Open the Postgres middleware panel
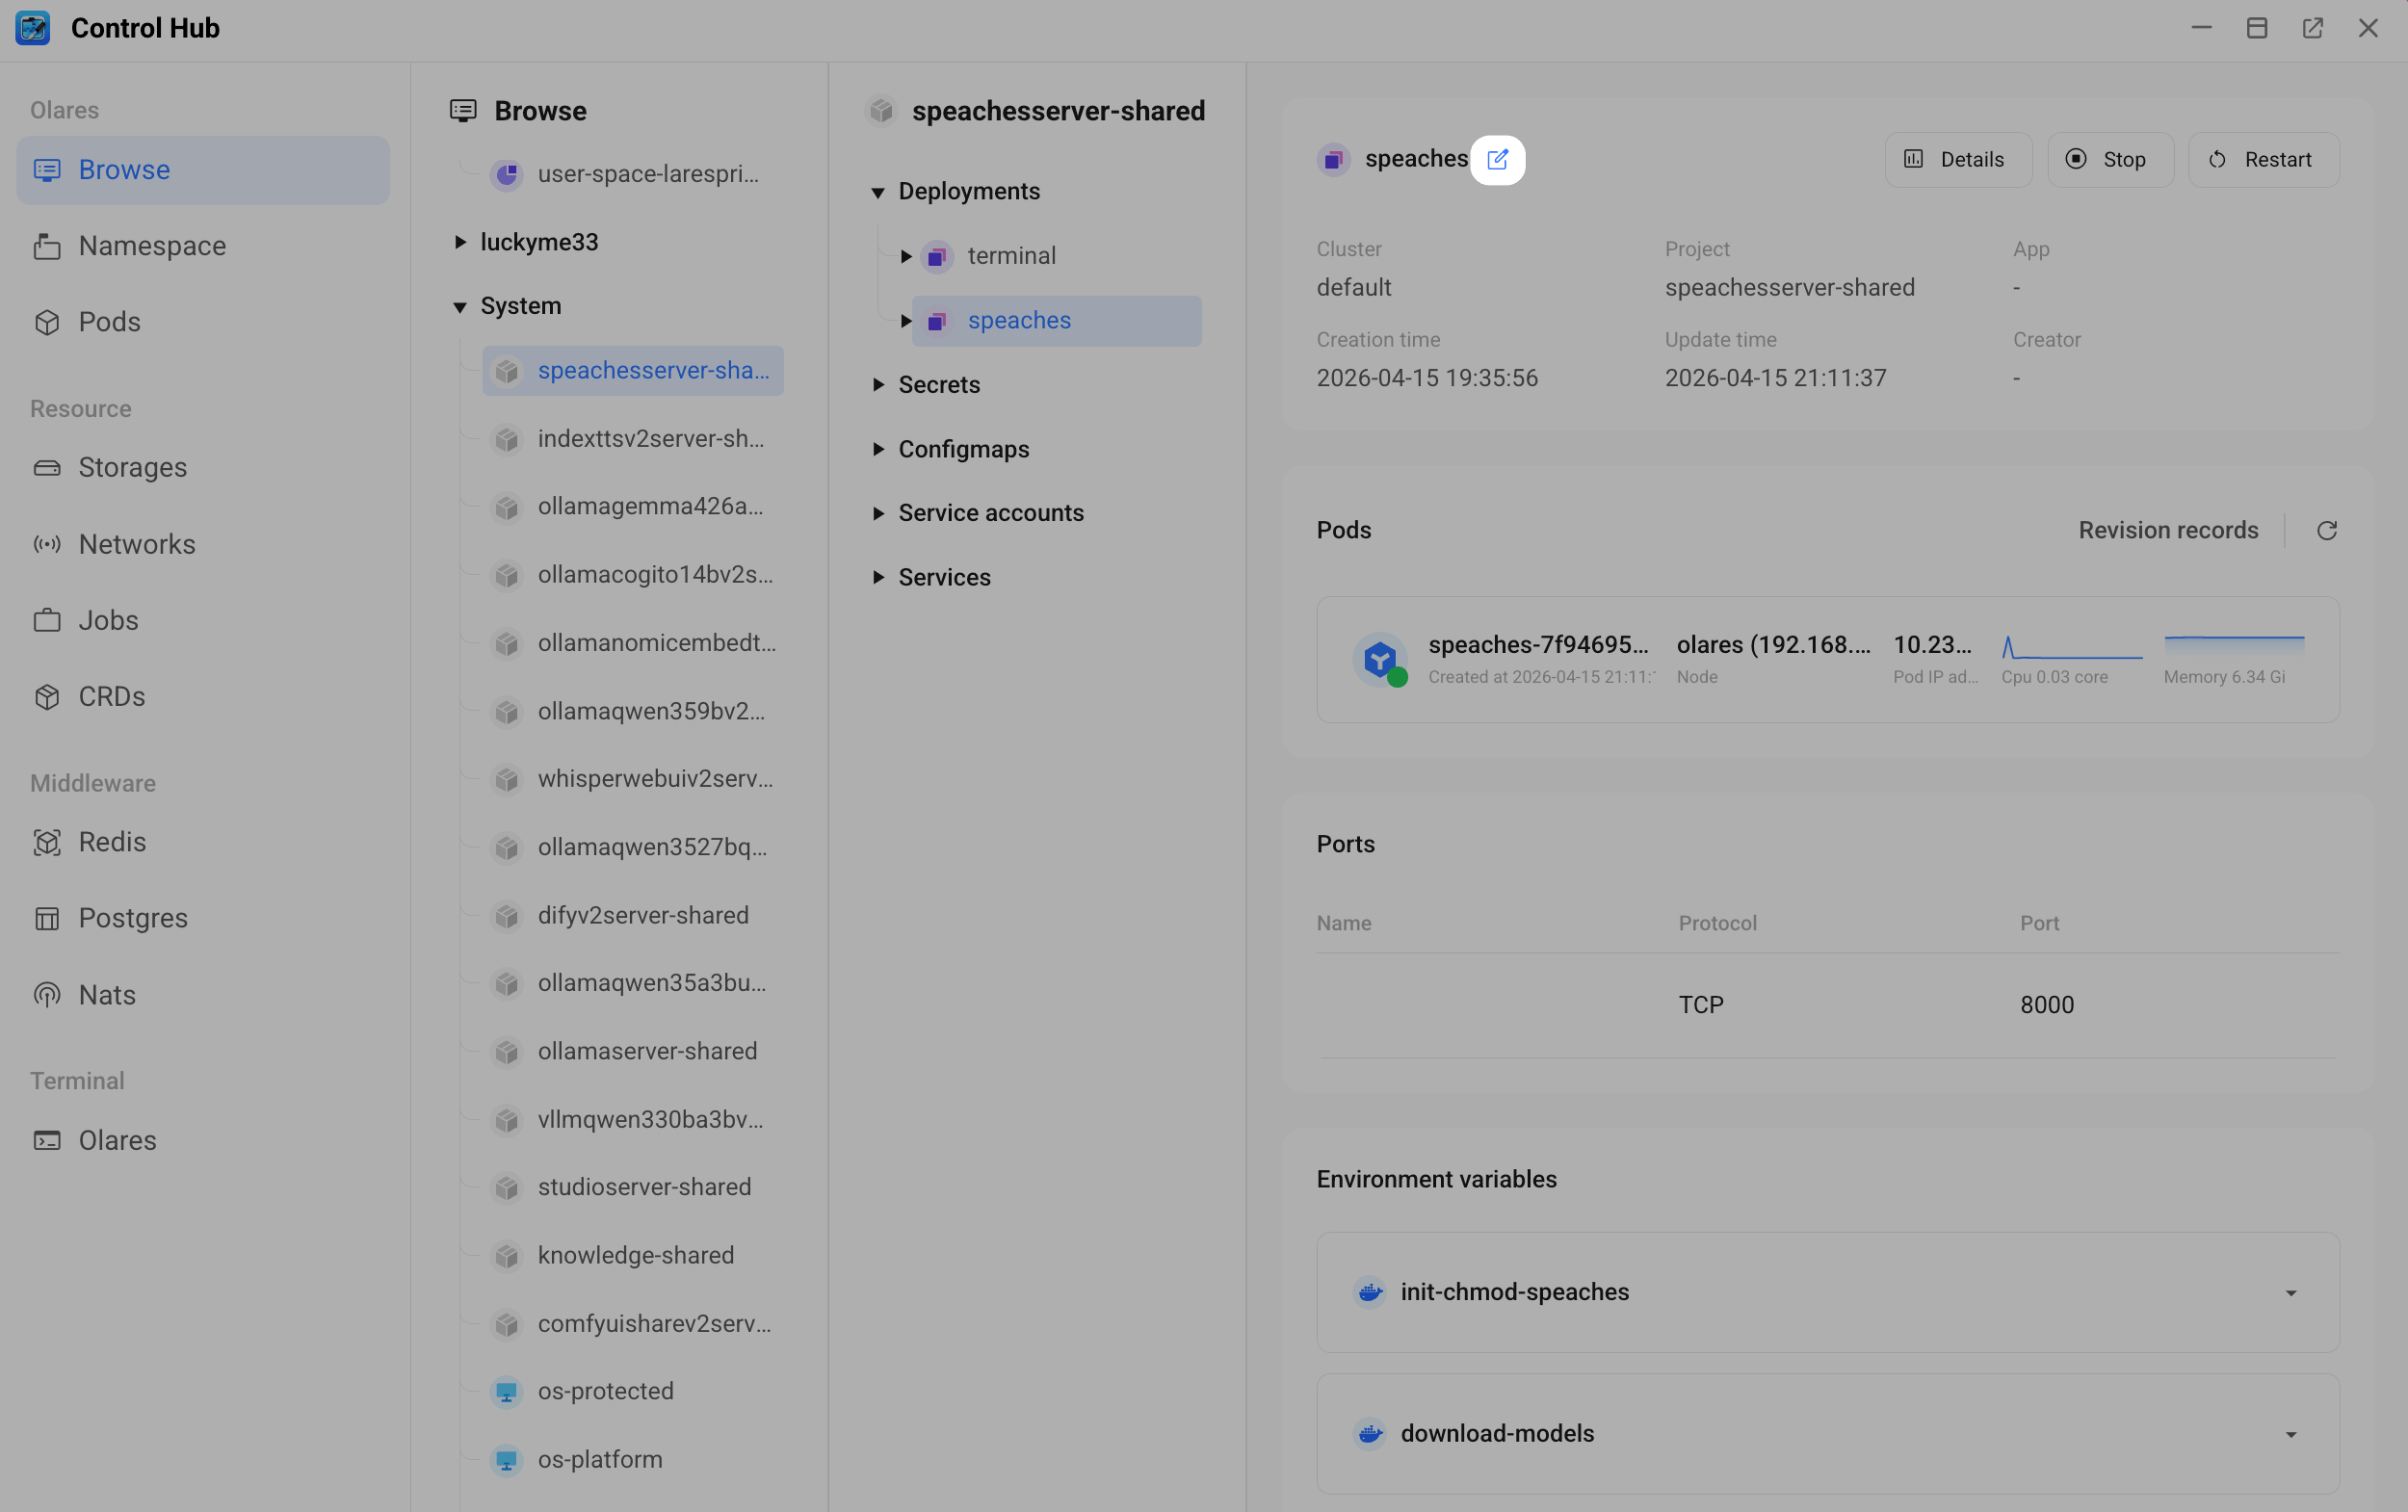The image size is (2408, 1512). [x=133, y=917]
